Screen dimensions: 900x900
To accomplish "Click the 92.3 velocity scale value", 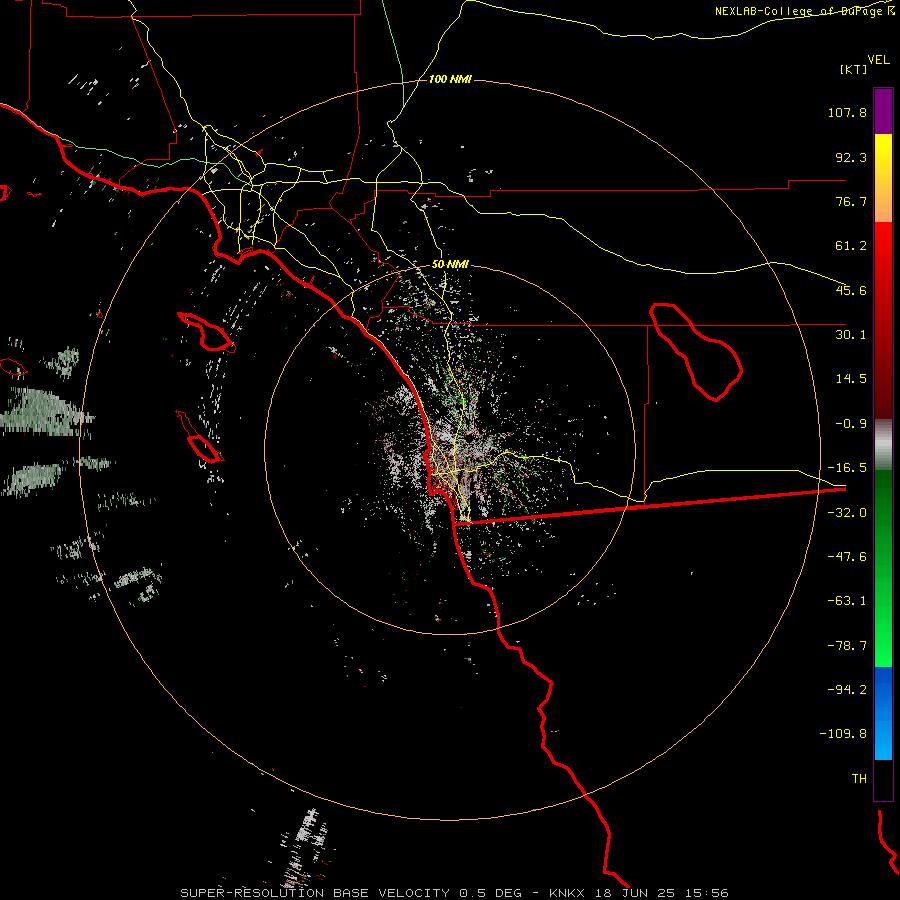I will click(851, 157).
